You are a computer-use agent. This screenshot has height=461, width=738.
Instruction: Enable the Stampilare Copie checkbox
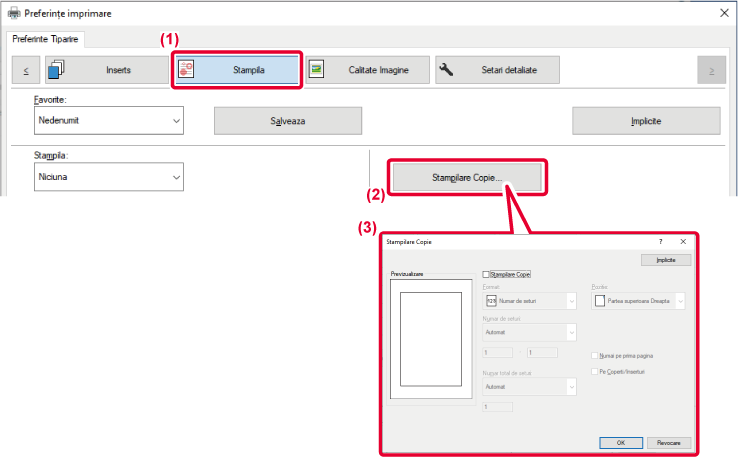(x=487, y=273)
